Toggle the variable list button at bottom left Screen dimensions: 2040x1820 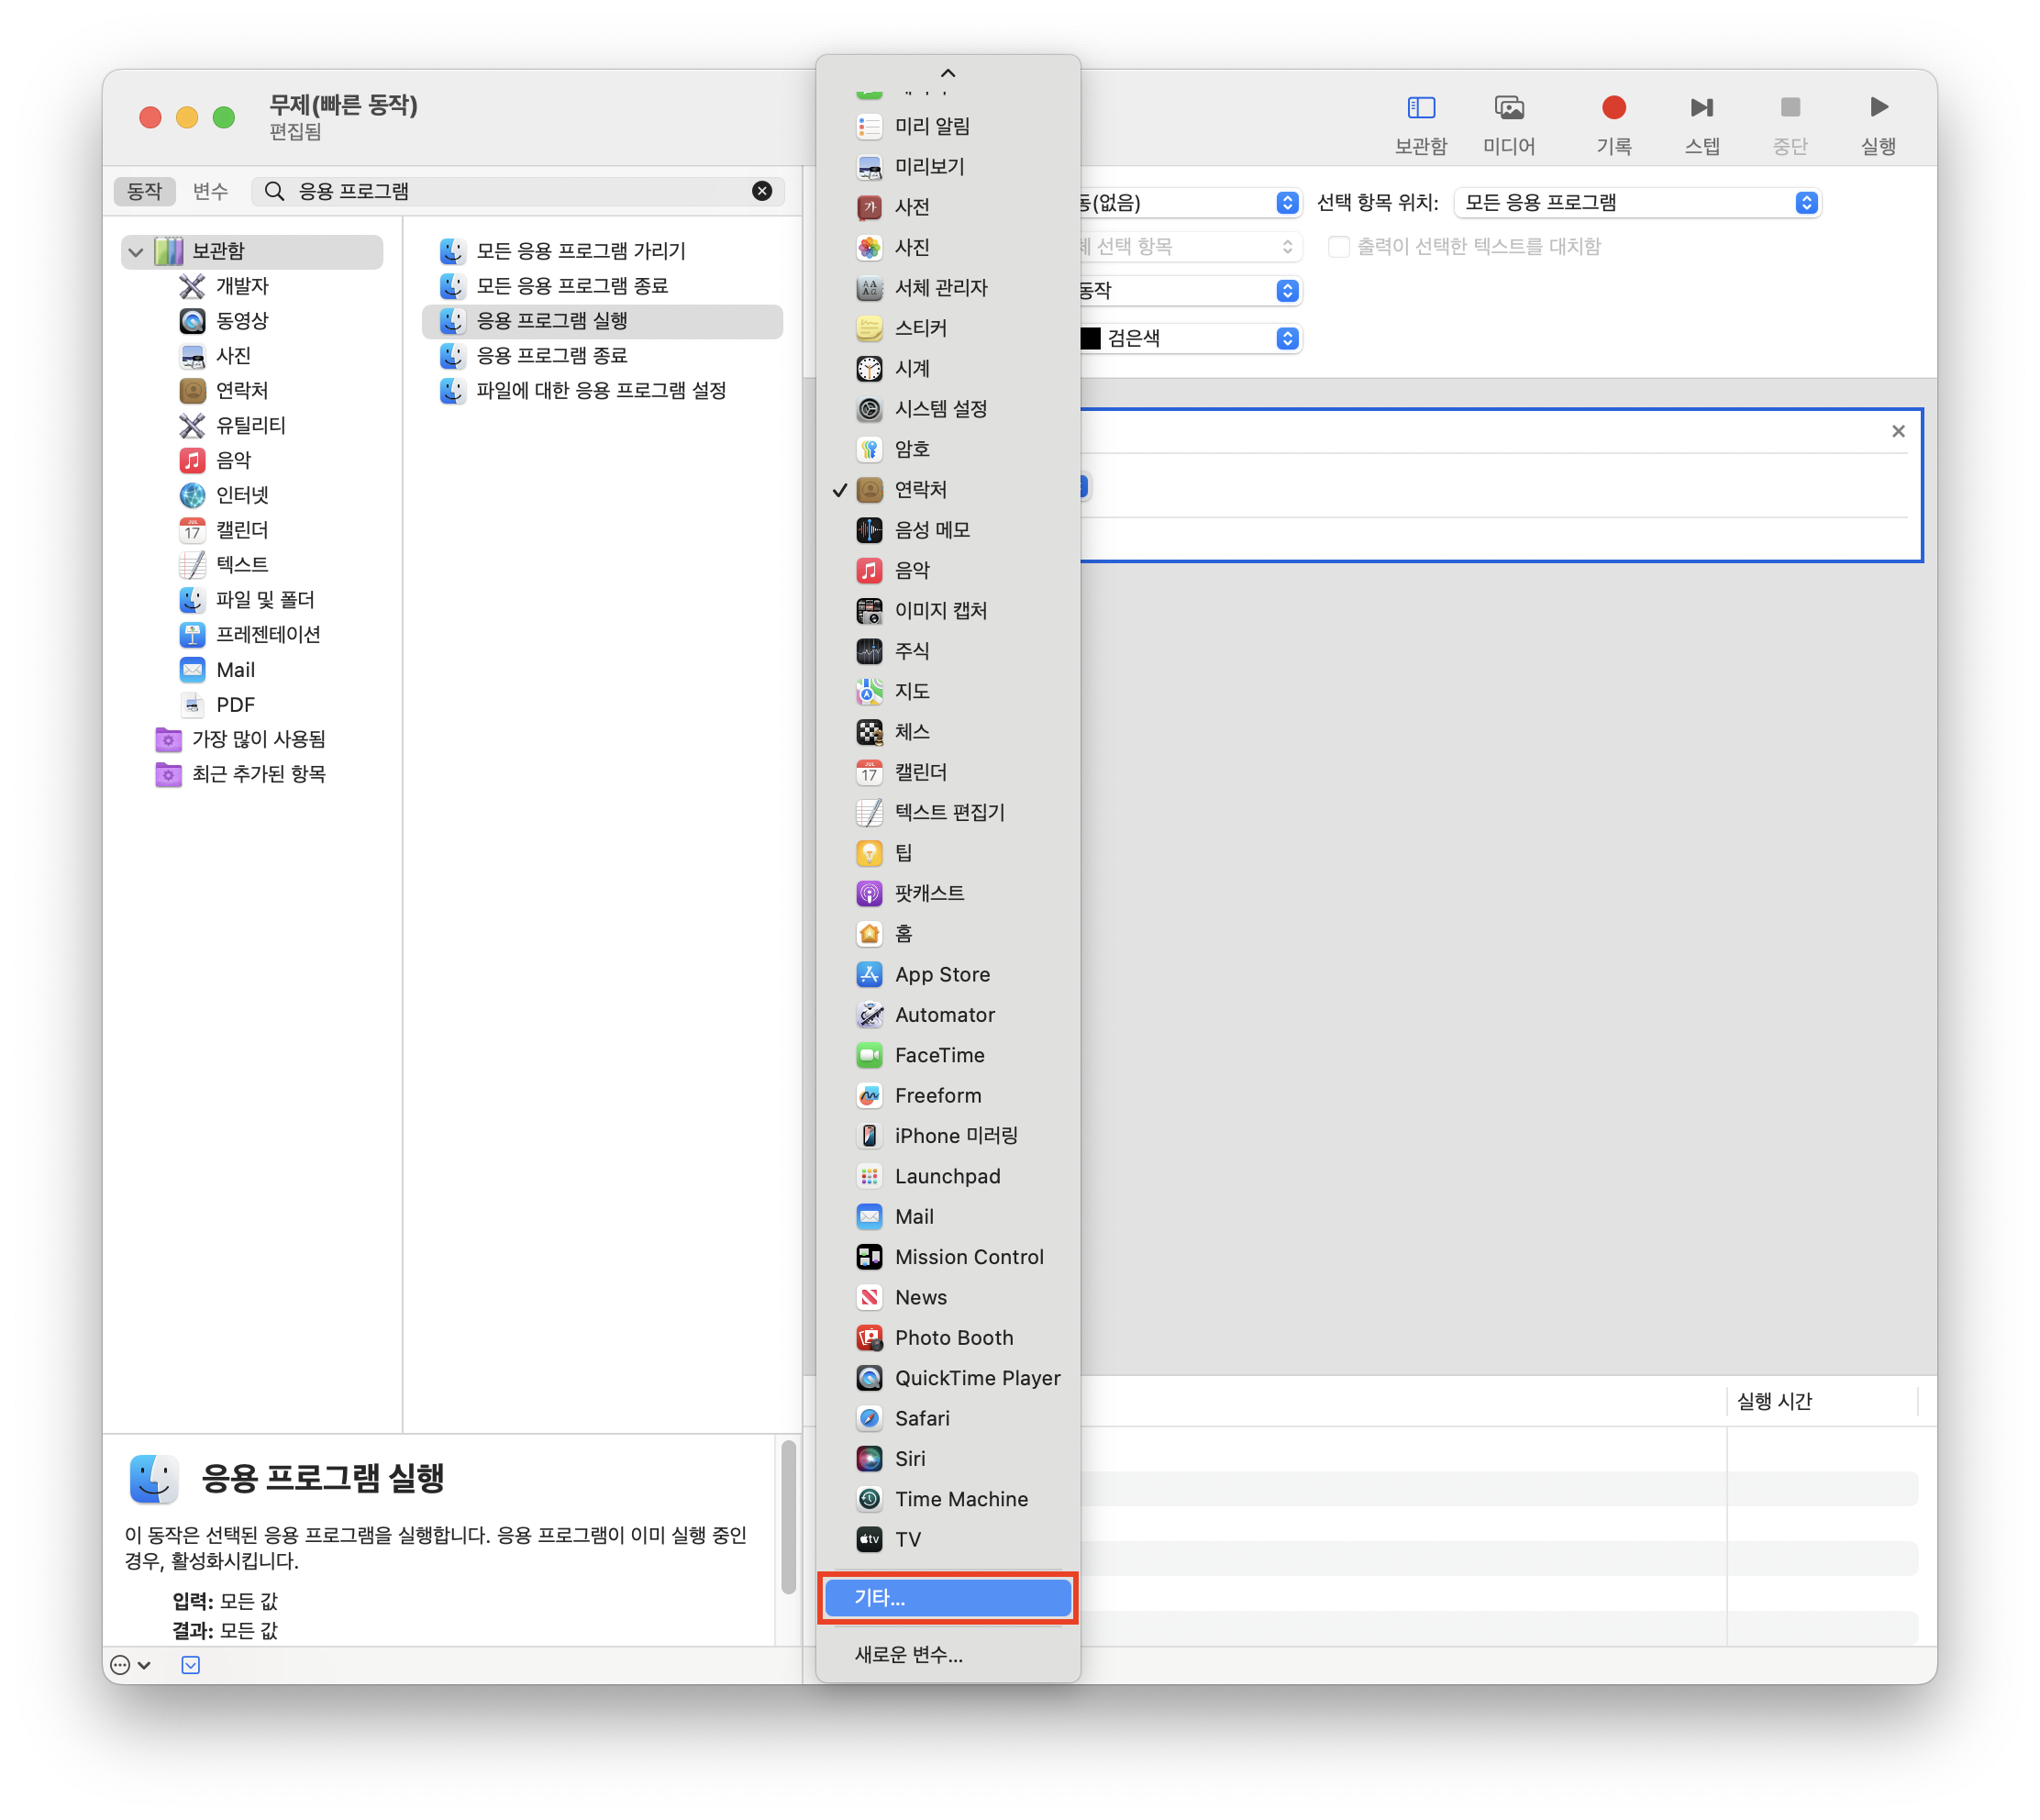(190, 1665)
